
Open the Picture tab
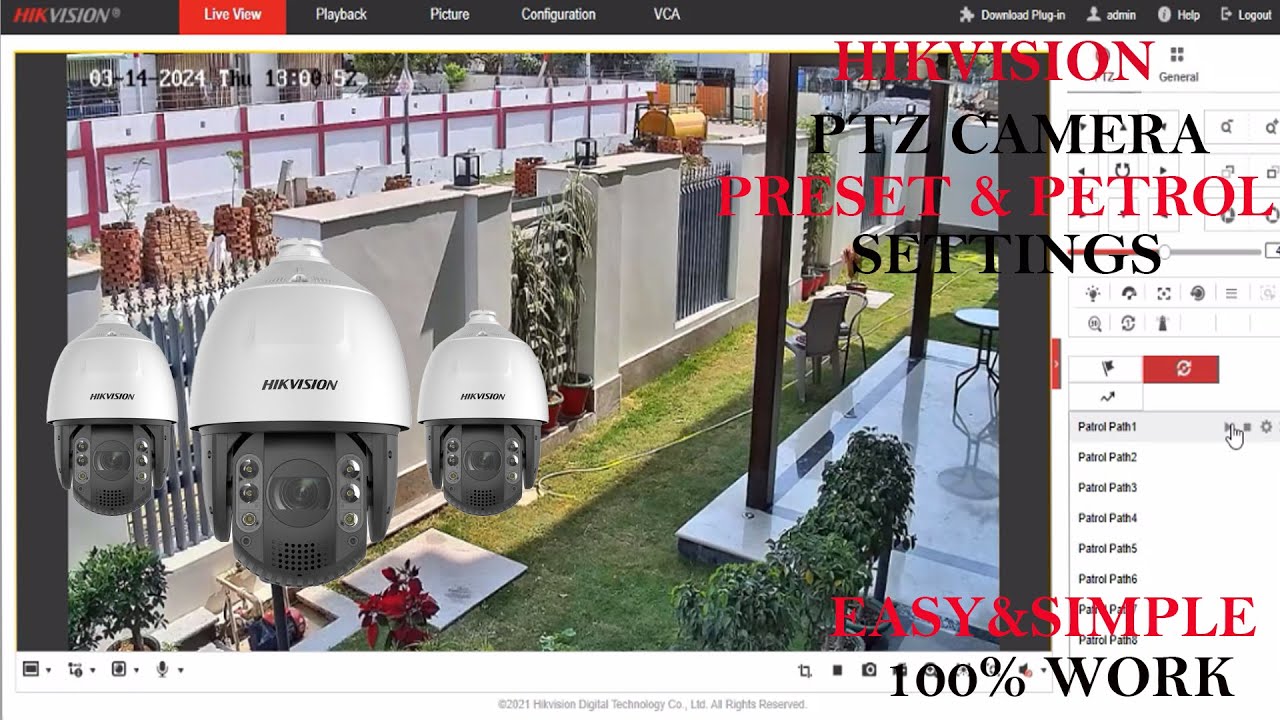(449, 15)
